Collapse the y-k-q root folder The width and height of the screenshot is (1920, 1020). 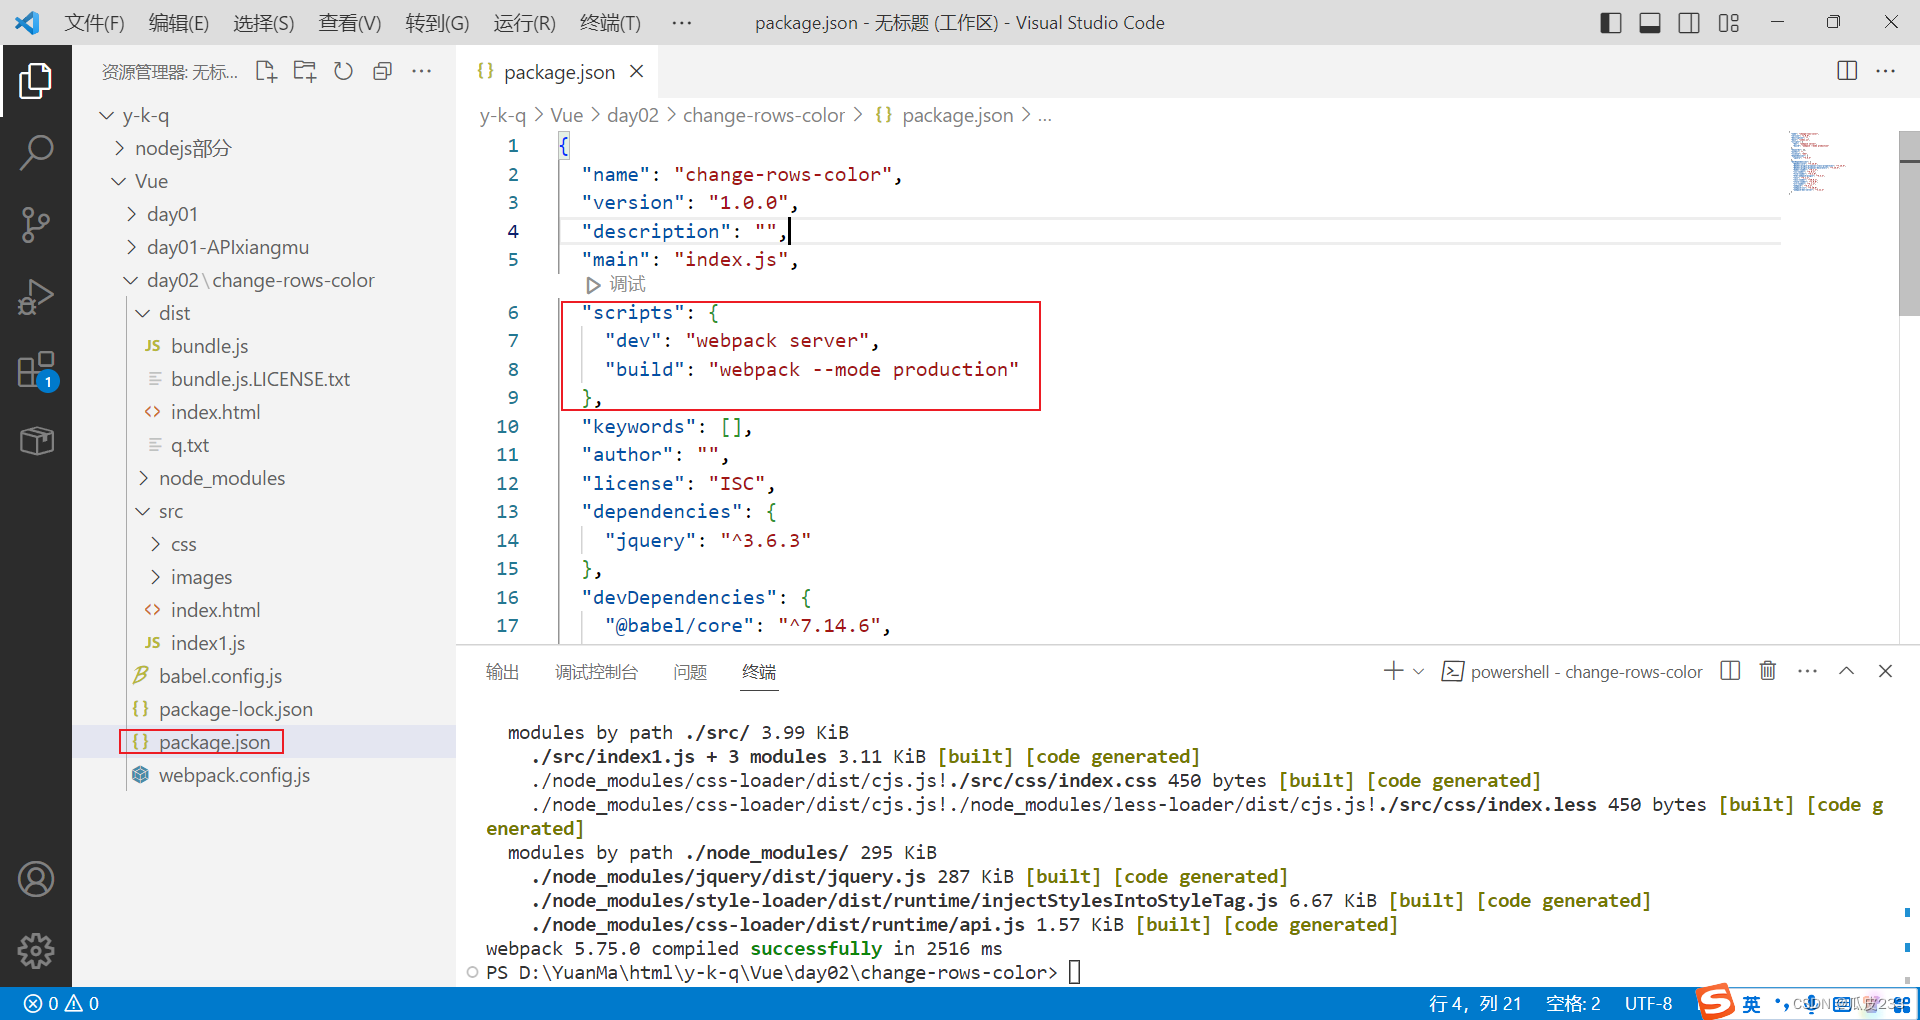(264, 116)
